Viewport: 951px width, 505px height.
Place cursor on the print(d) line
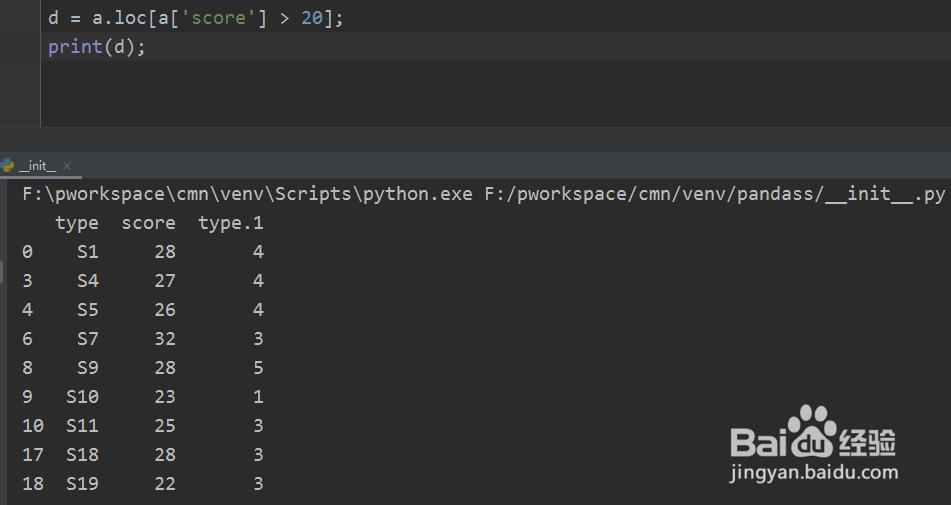97,47
